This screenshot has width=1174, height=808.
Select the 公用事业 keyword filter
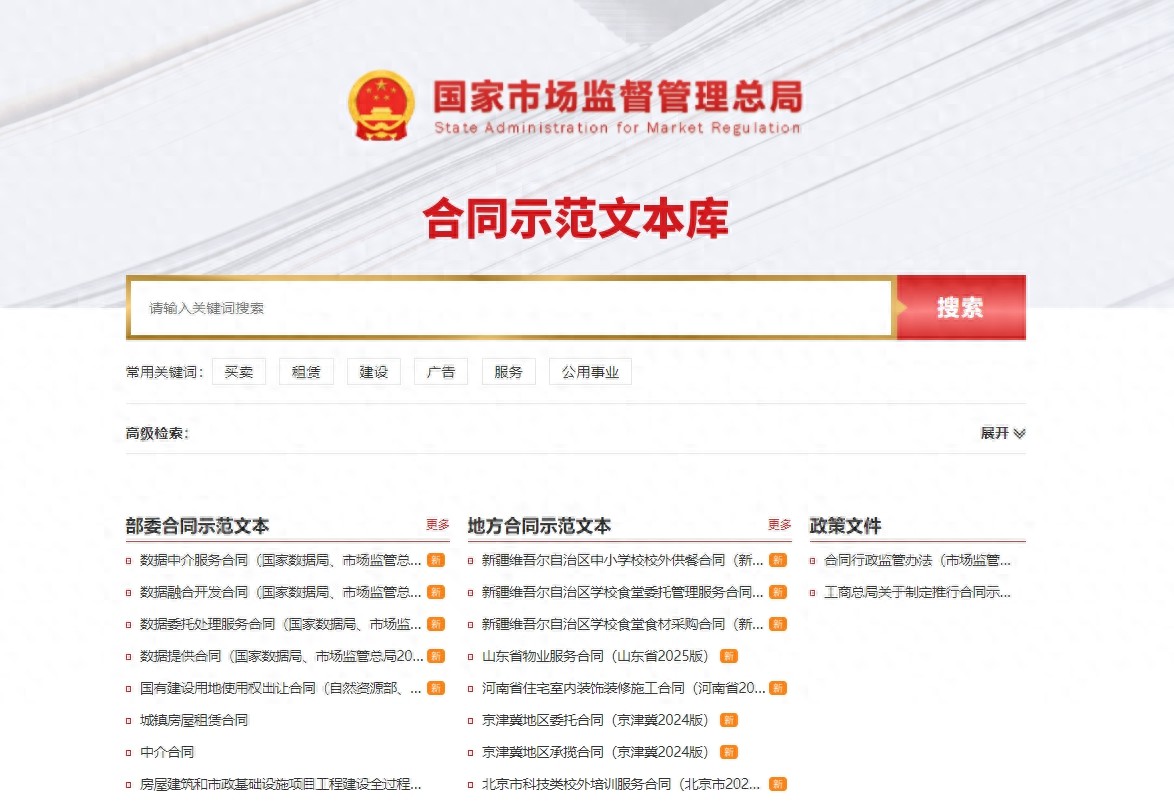590,371
